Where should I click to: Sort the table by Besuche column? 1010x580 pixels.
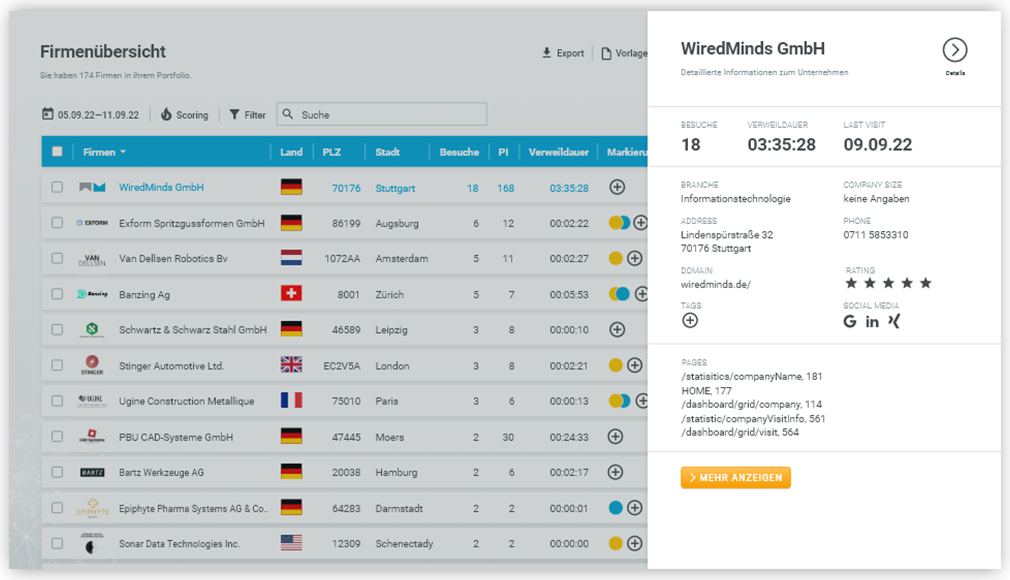point(459,152)
